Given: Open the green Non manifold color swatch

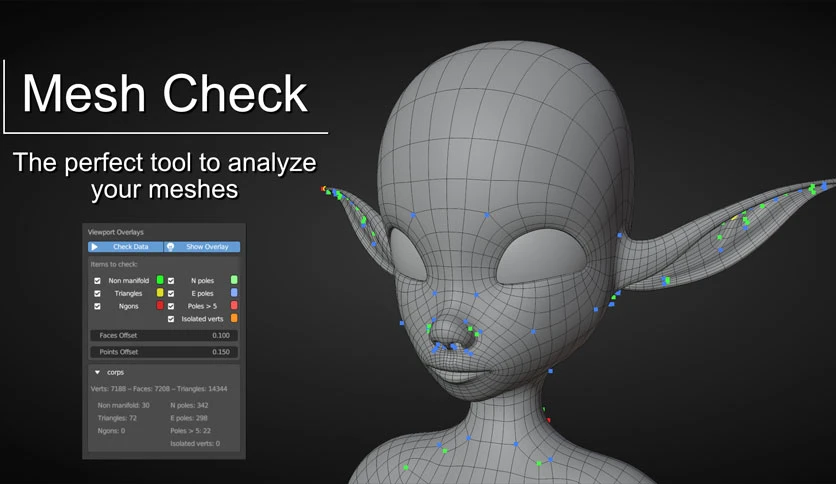Looking at the screenshot, I should 160,280.
